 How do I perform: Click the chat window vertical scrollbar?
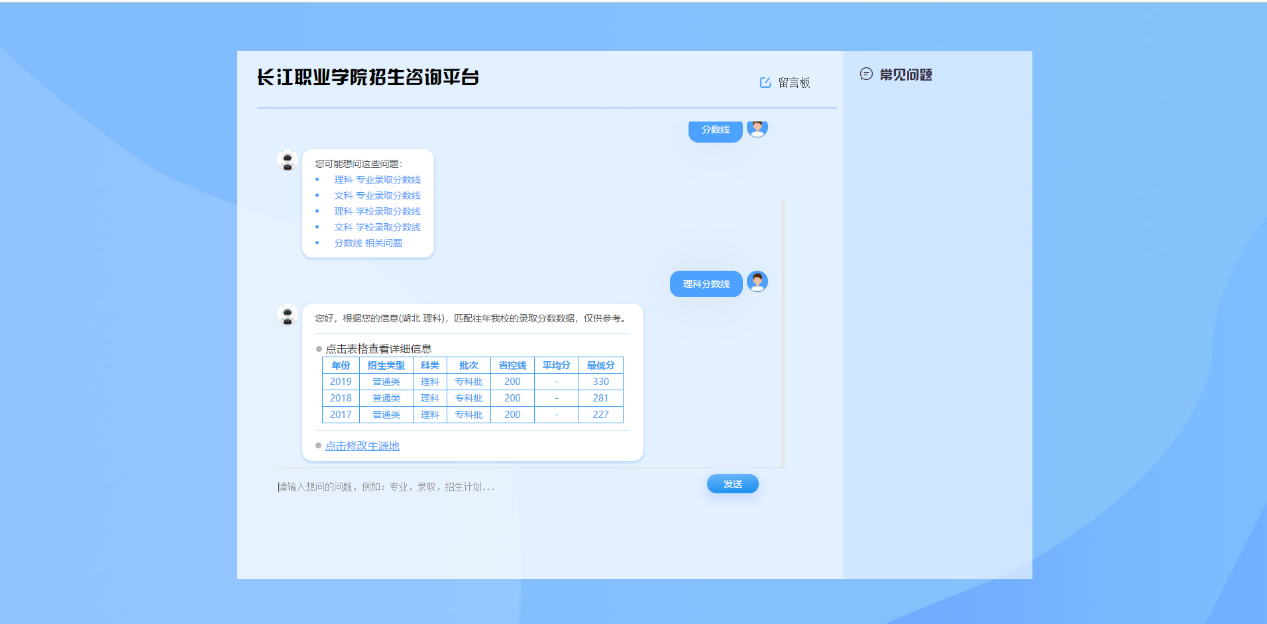click(783, 330)
